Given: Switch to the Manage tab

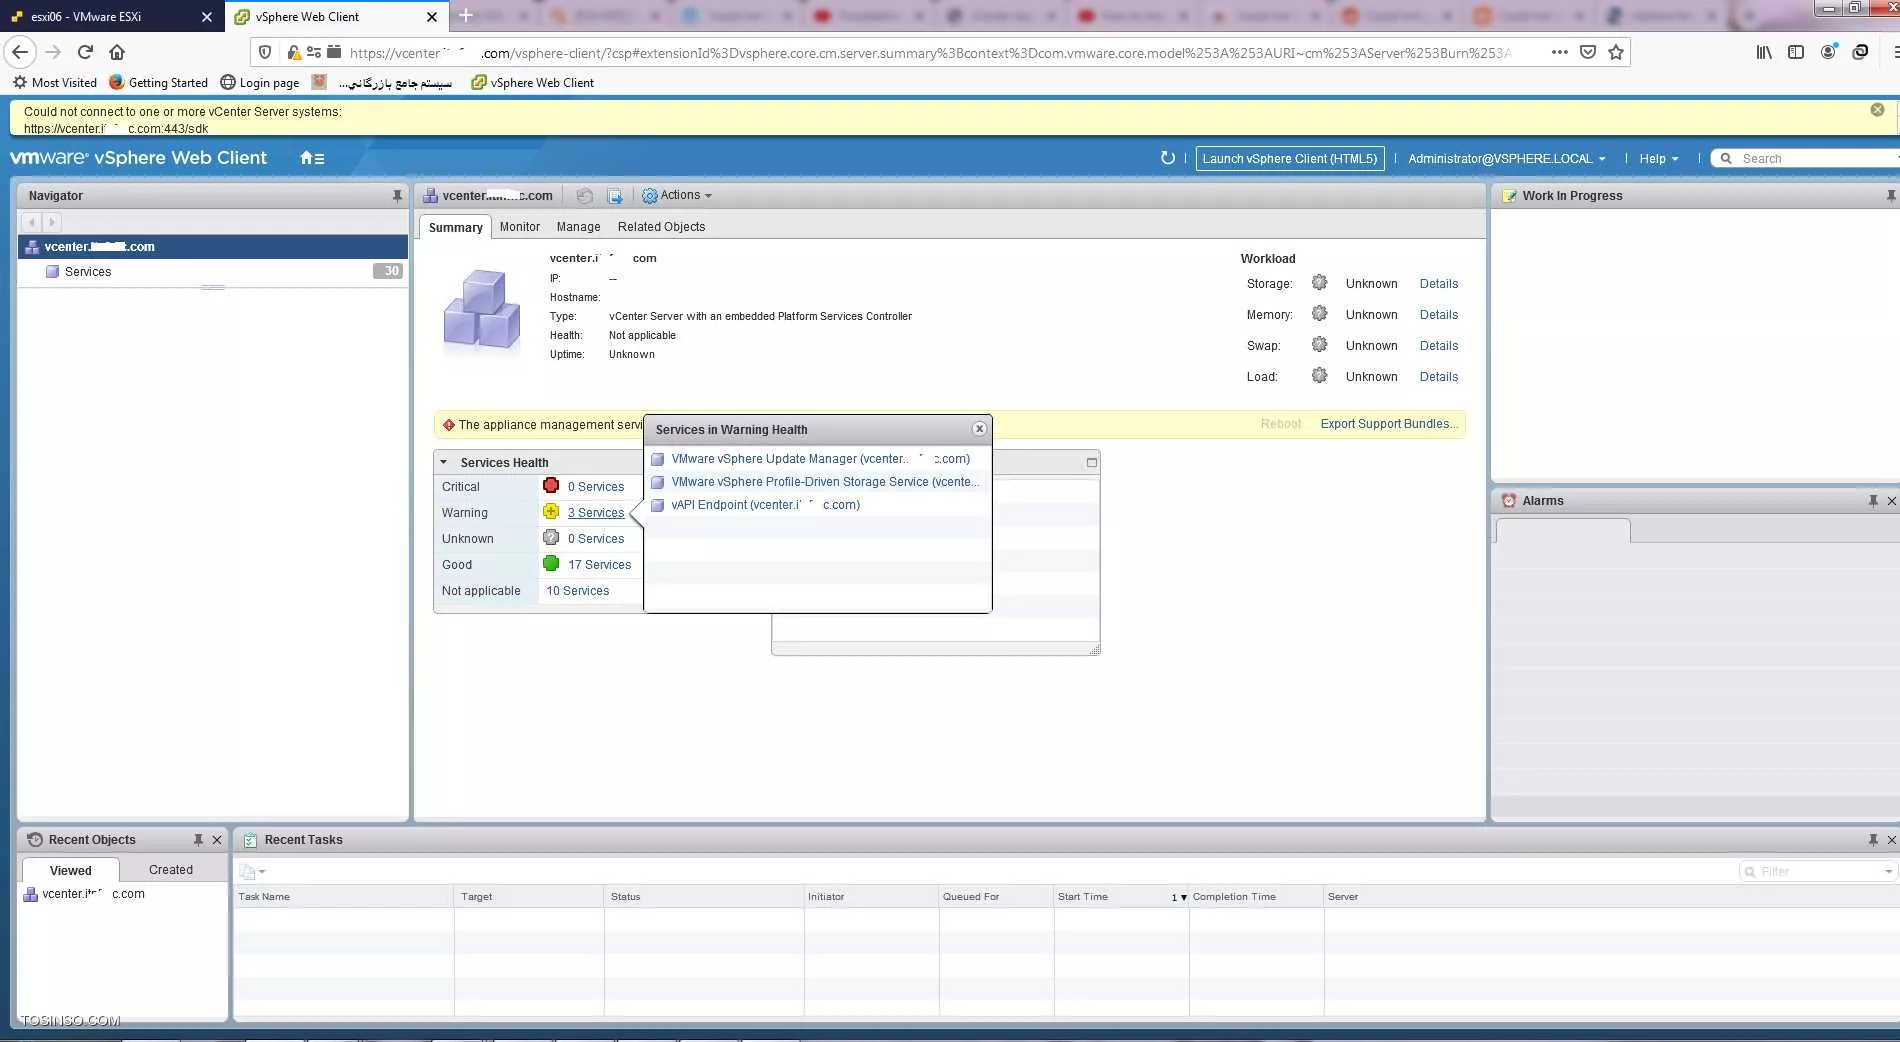Looking at the screenshot, I should click(578, 227).
